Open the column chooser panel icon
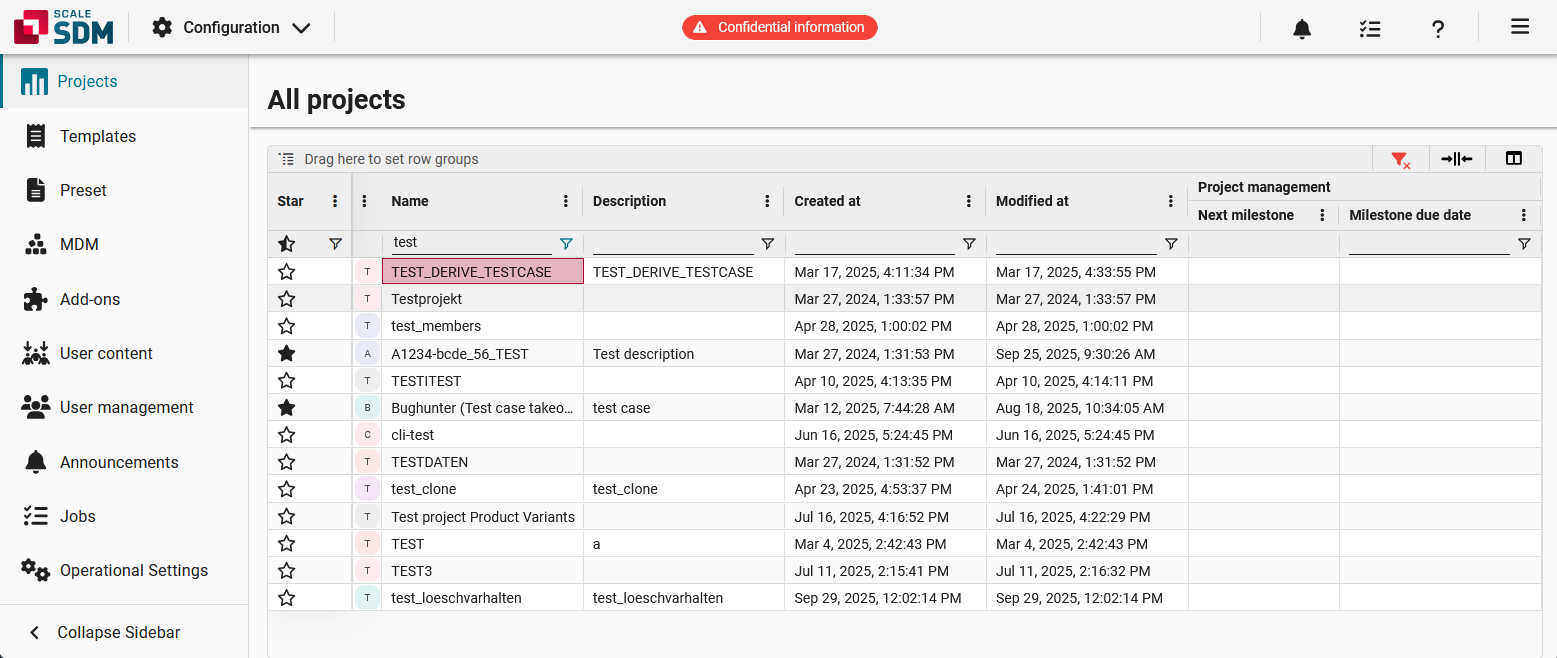 pos(1513,159)
